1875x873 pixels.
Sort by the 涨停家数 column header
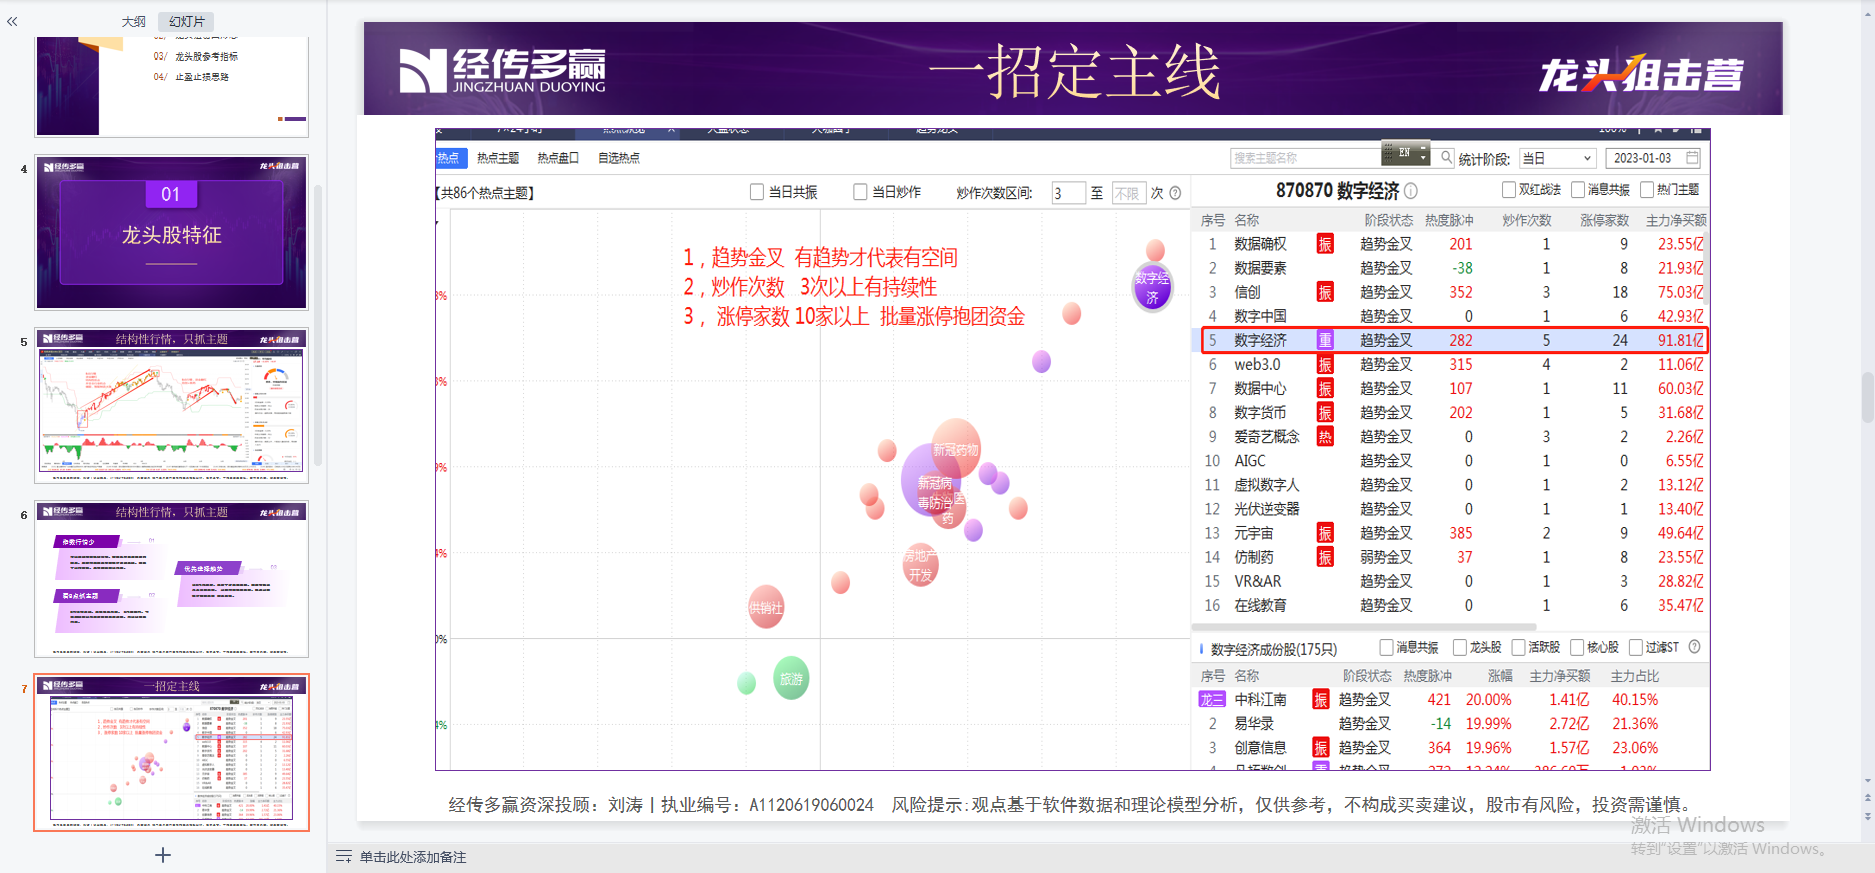coord(1604,220)
